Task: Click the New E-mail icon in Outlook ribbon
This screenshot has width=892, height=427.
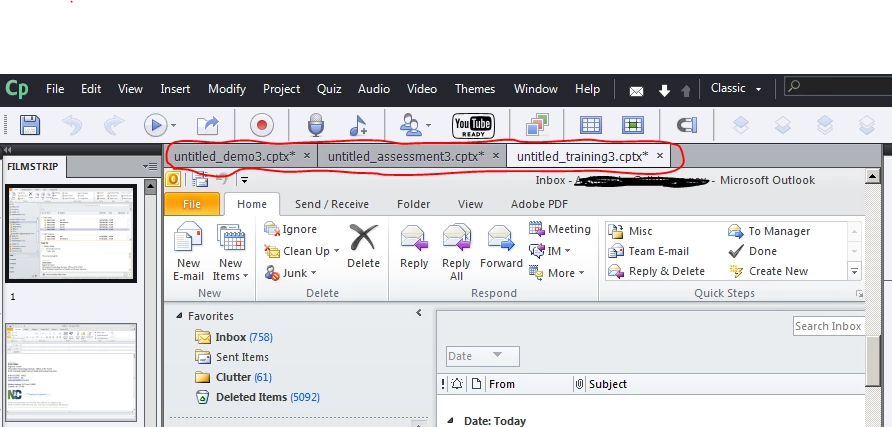Action: click(188, 238)
